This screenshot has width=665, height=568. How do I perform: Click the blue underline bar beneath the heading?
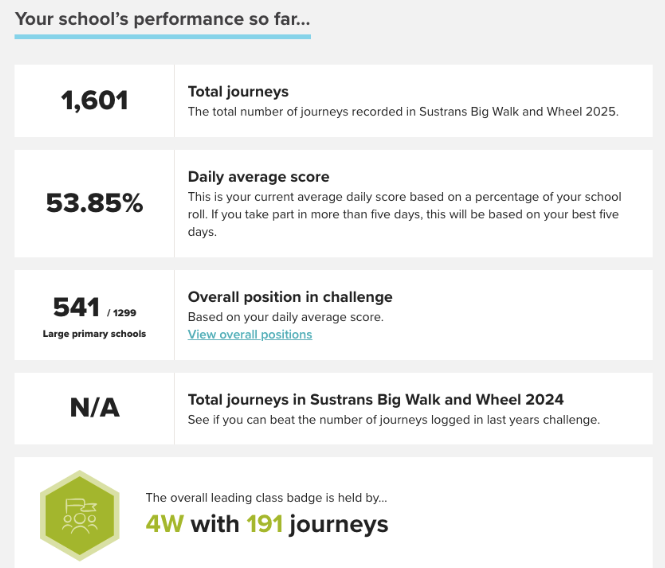pyautogui.click(x=162, y=37)
